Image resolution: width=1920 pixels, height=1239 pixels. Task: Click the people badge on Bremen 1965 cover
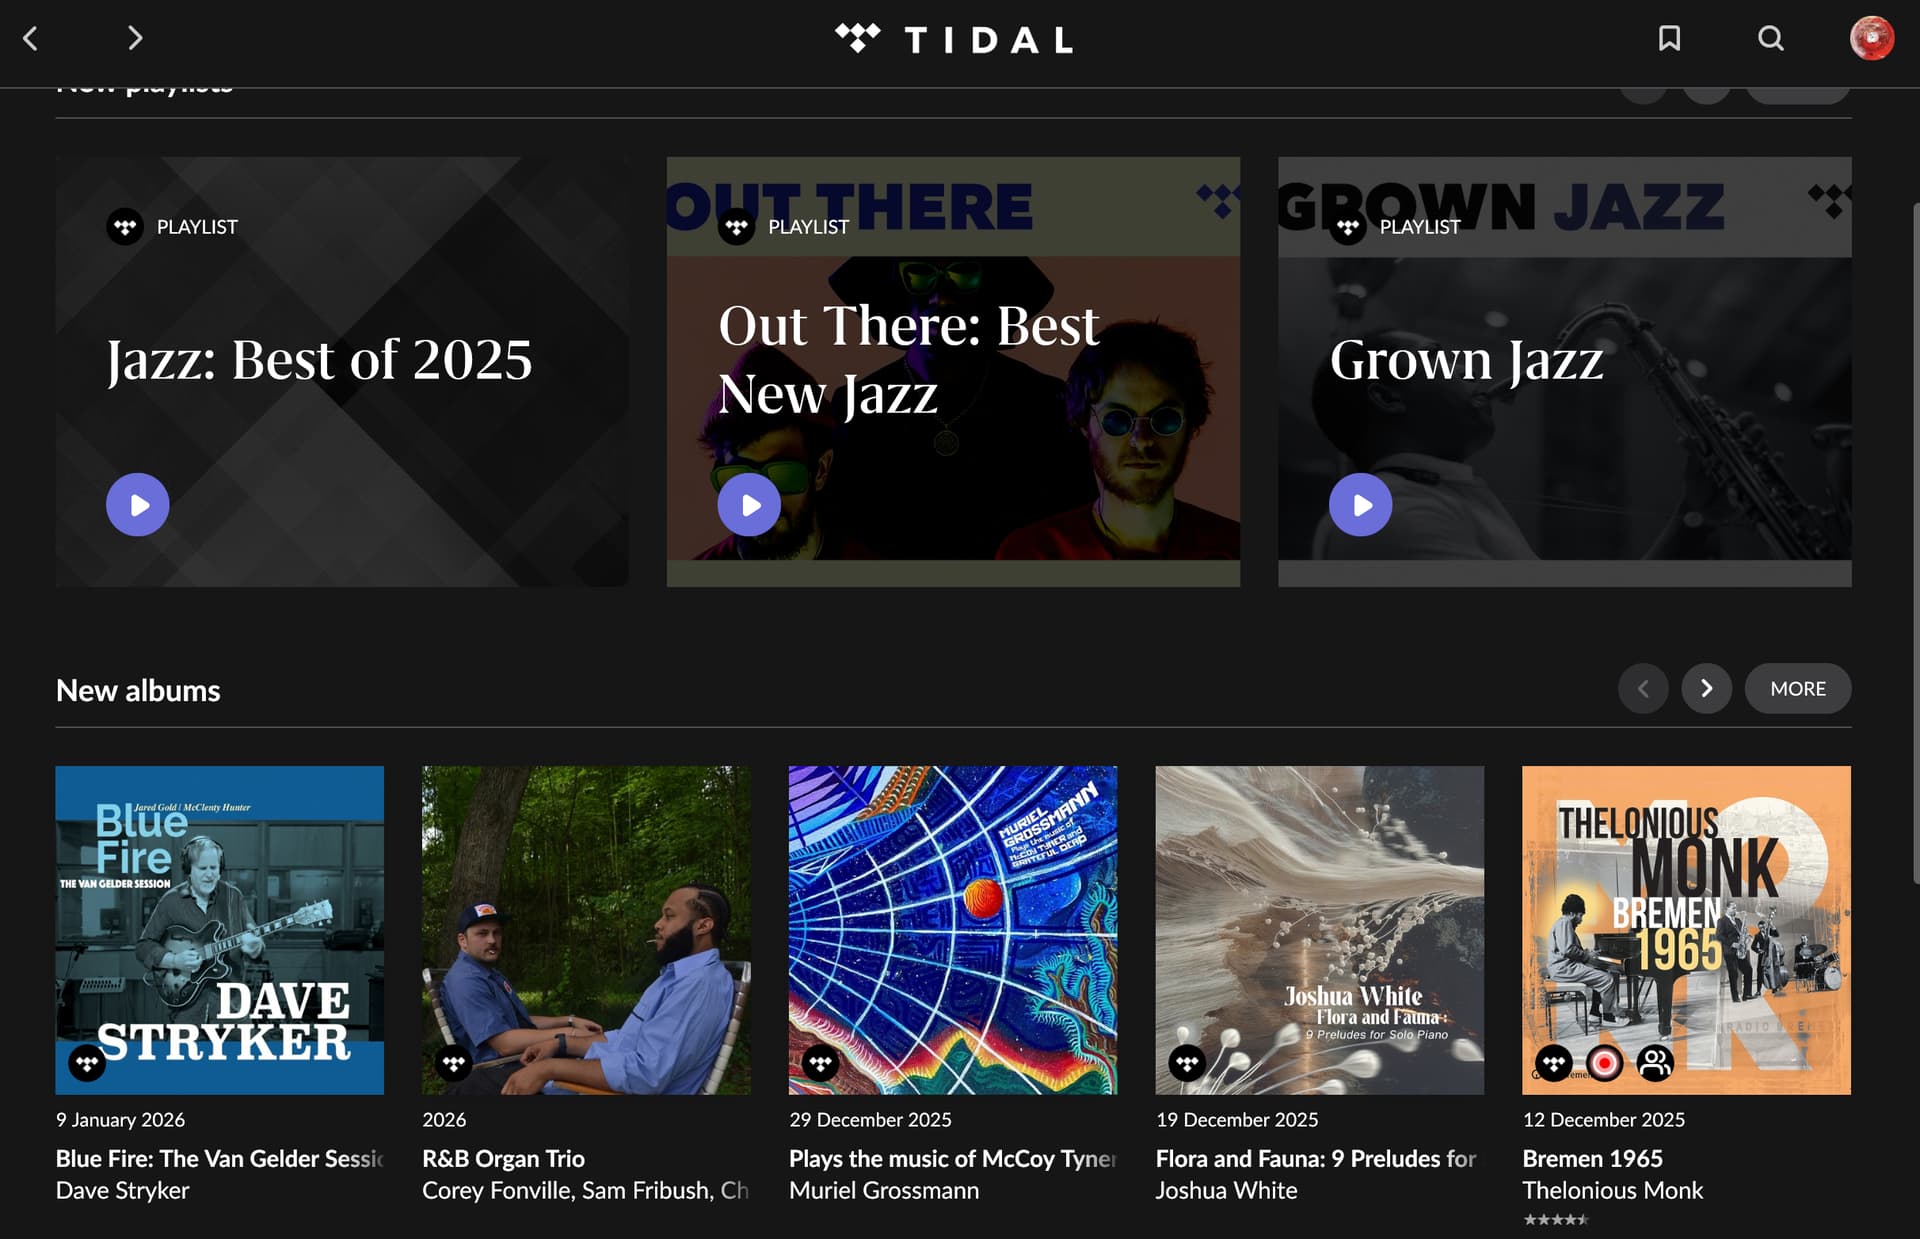click(1655, 1063)
